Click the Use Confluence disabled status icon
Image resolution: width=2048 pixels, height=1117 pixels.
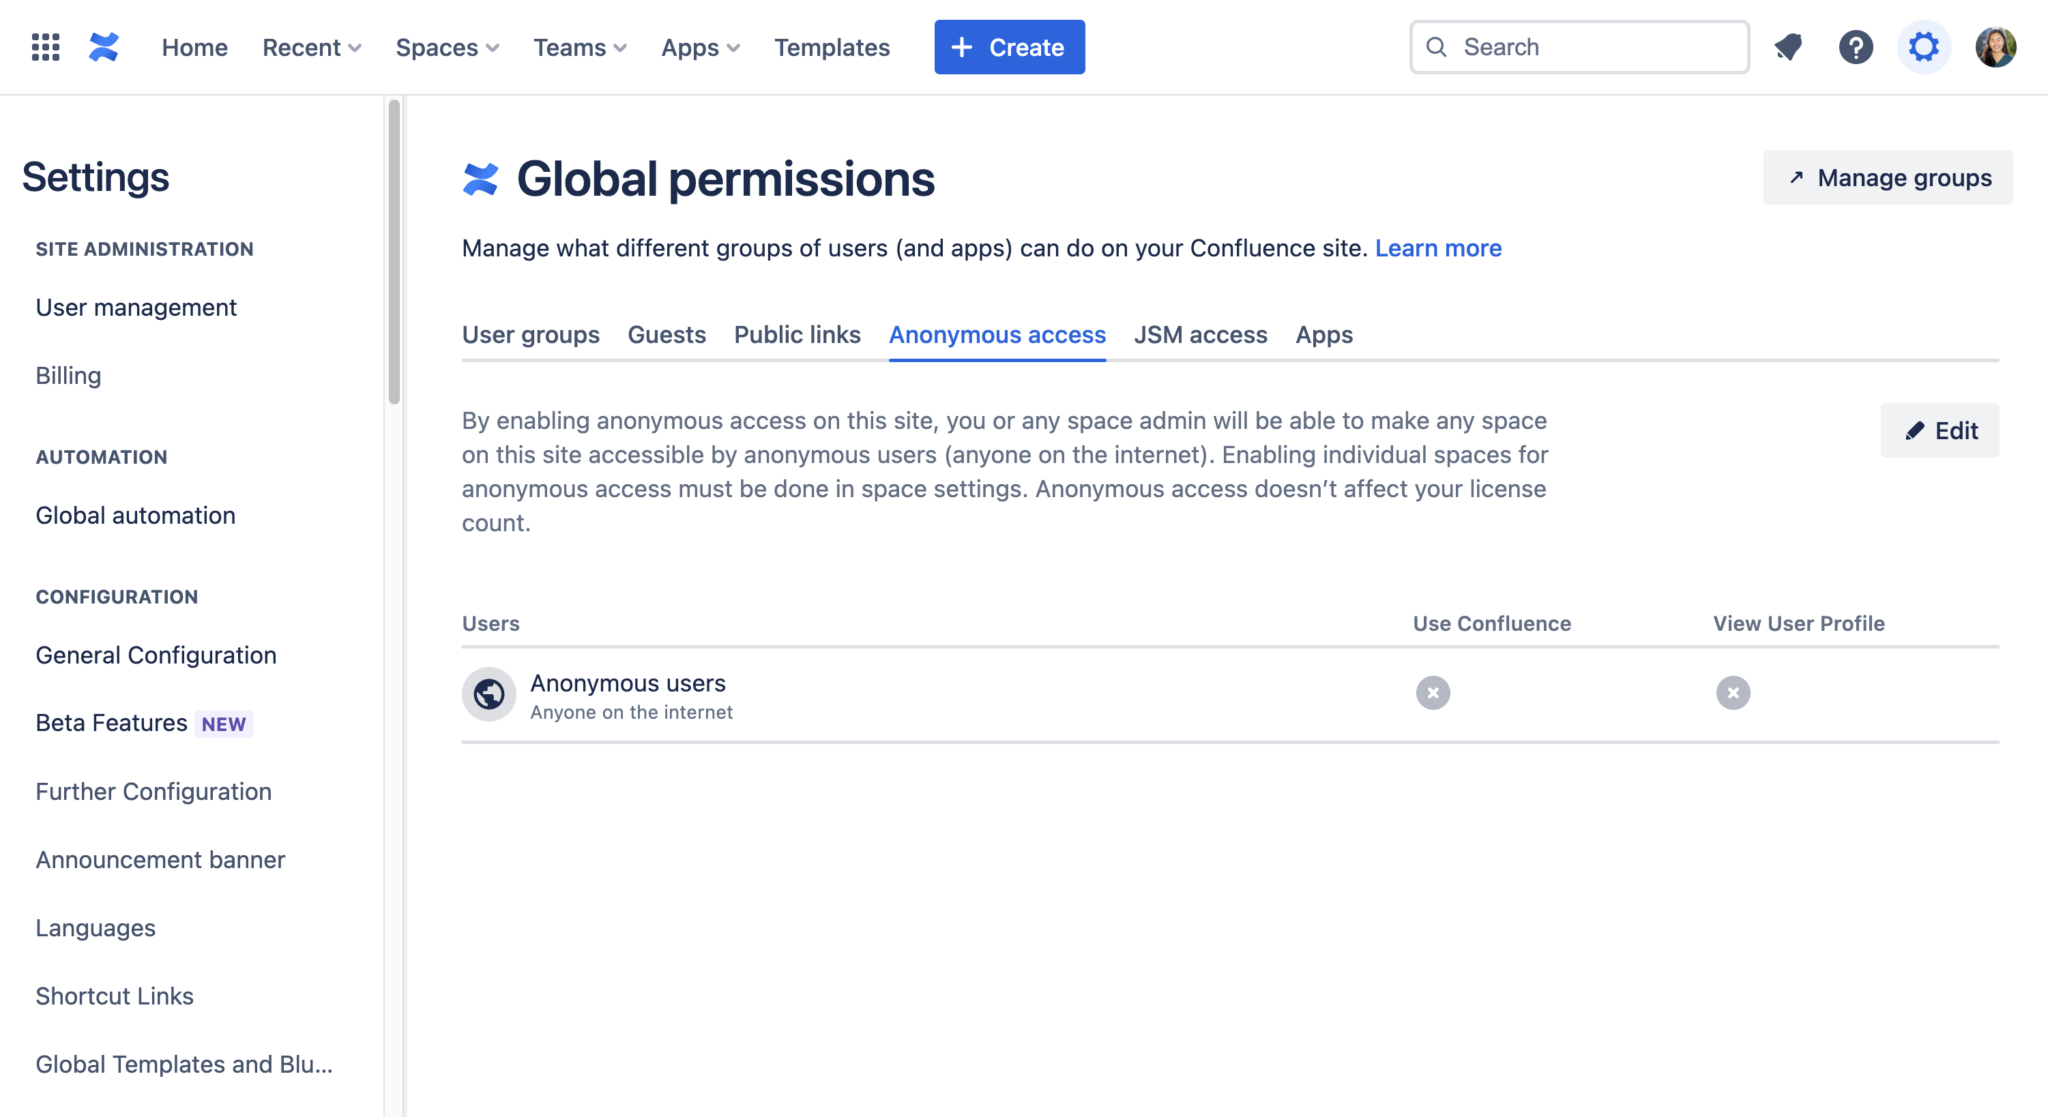pyautogui.click(x=1433, y=693)
